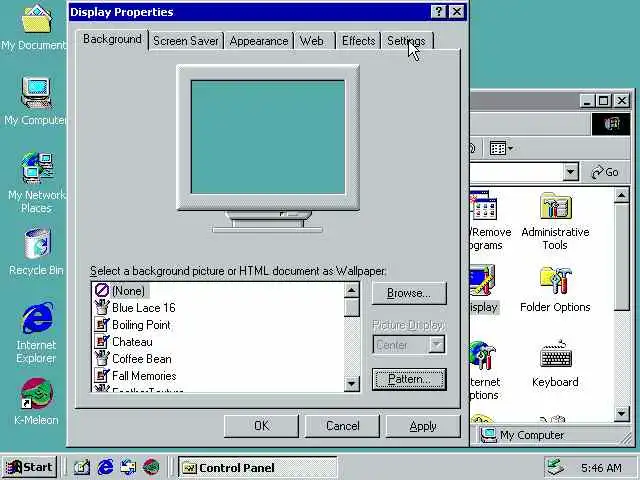Click the Add/Remove Programs icon in Control Panel

point(484,206)
